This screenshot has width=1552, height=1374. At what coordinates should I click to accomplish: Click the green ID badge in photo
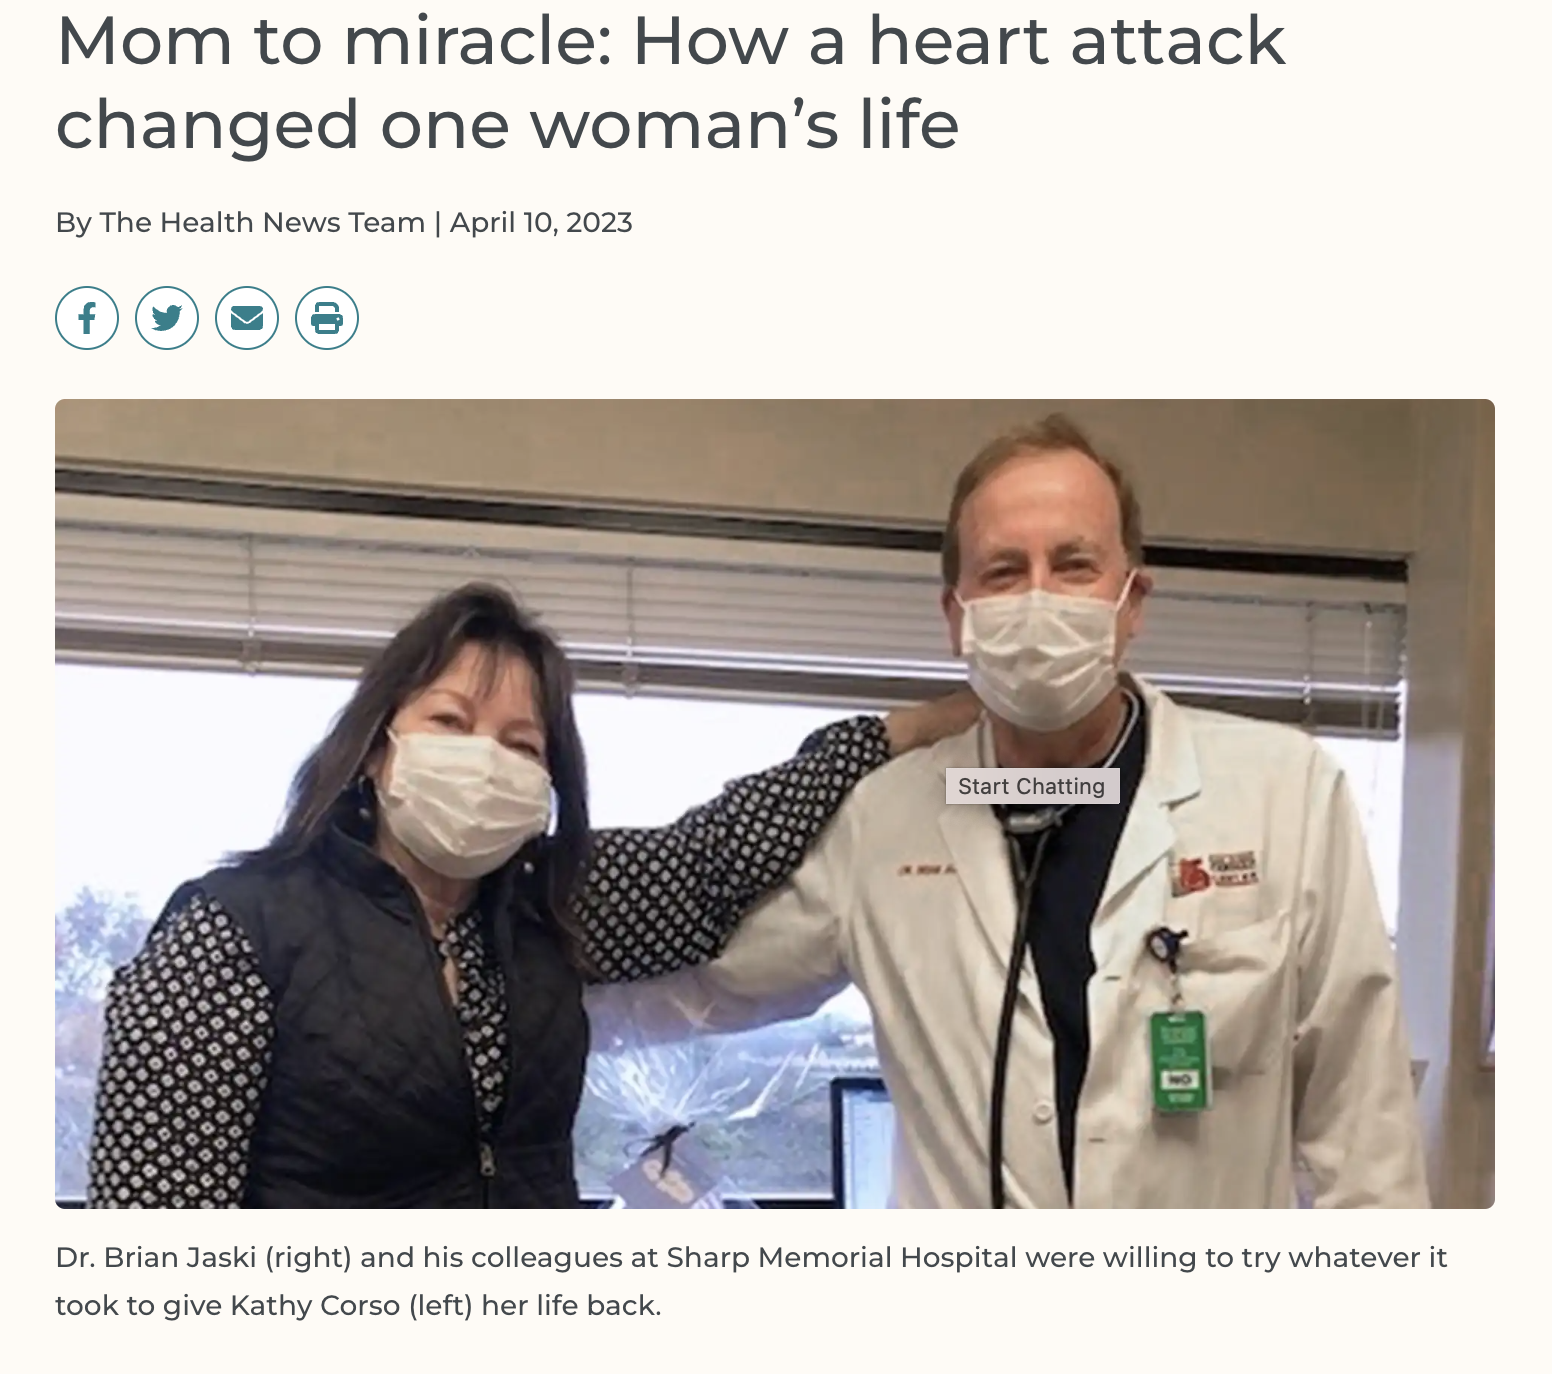point(1179,1060)
